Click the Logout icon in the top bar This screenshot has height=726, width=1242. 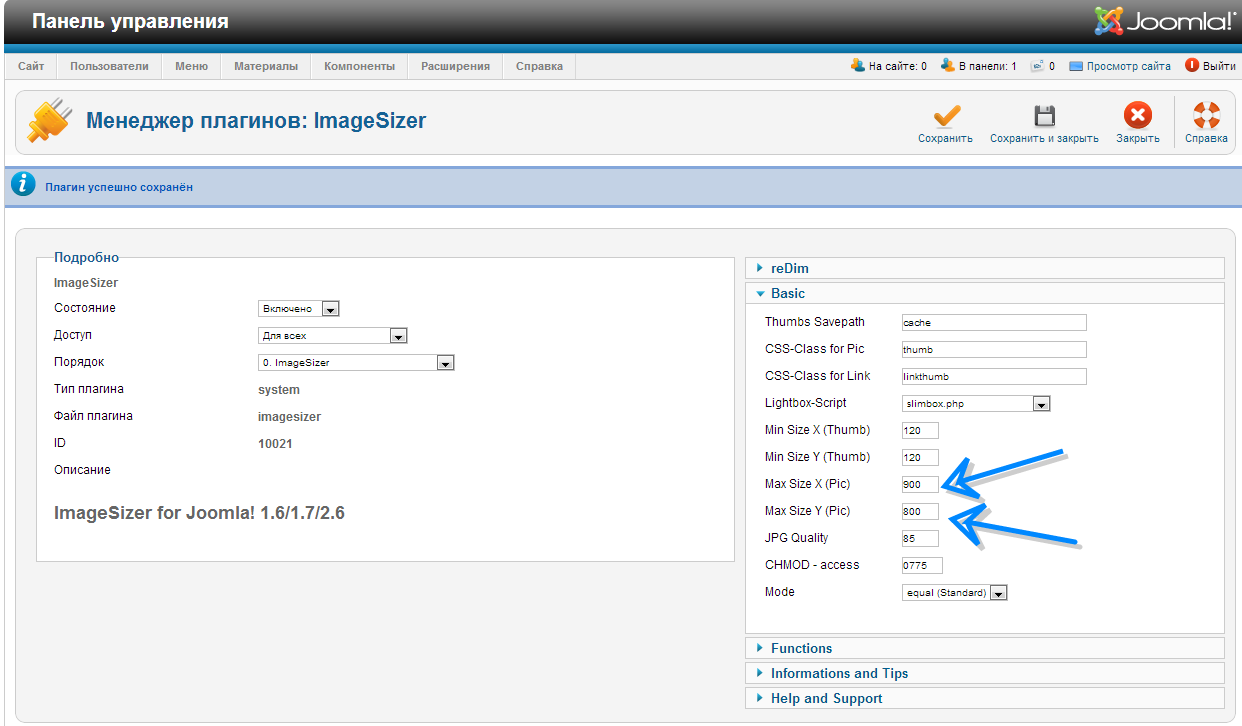click(x=1191, y=66)
